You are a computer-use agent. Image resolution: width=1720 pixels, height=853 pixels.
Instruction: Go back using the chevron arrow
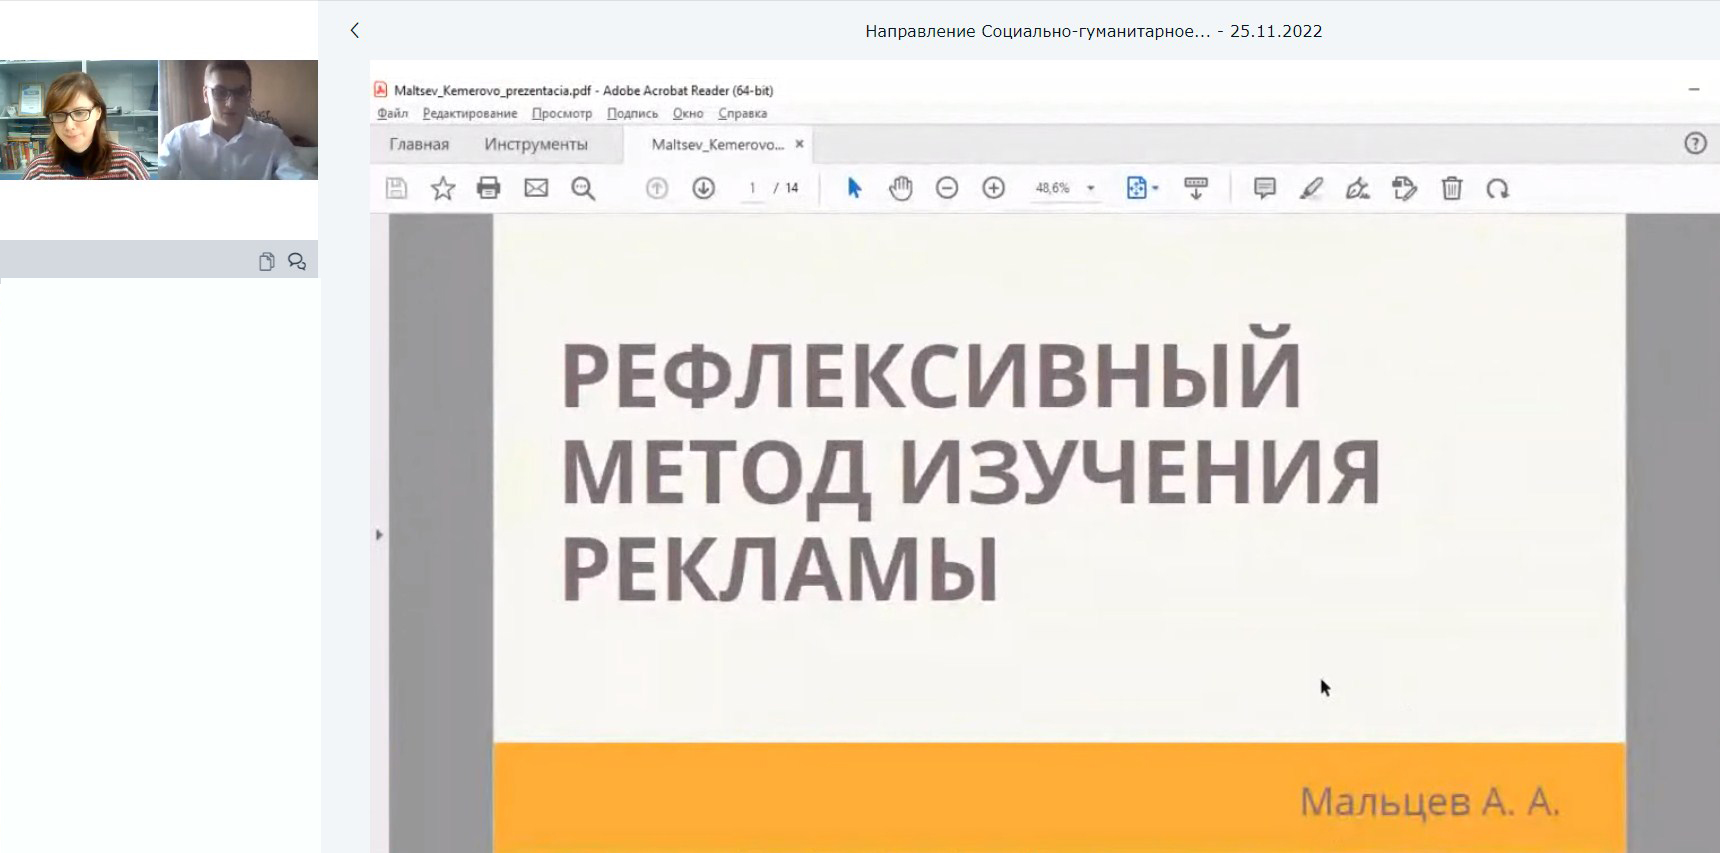tap(355, 30)
